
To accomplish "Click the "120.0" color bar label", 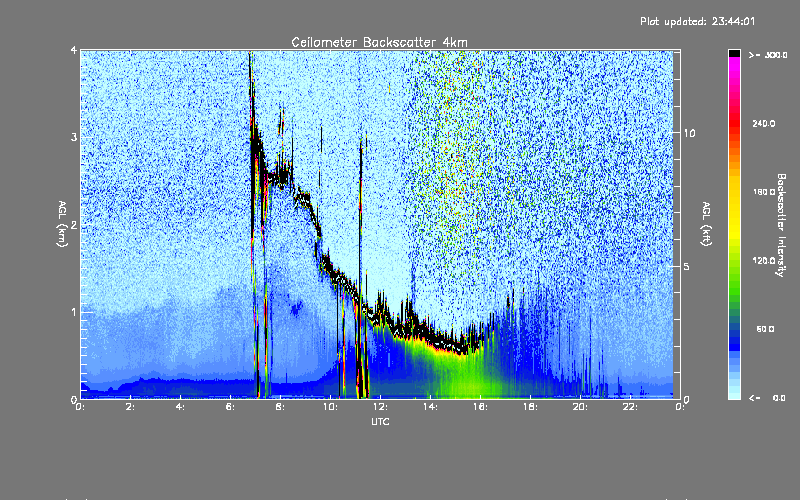I will [x=764, y=261].
